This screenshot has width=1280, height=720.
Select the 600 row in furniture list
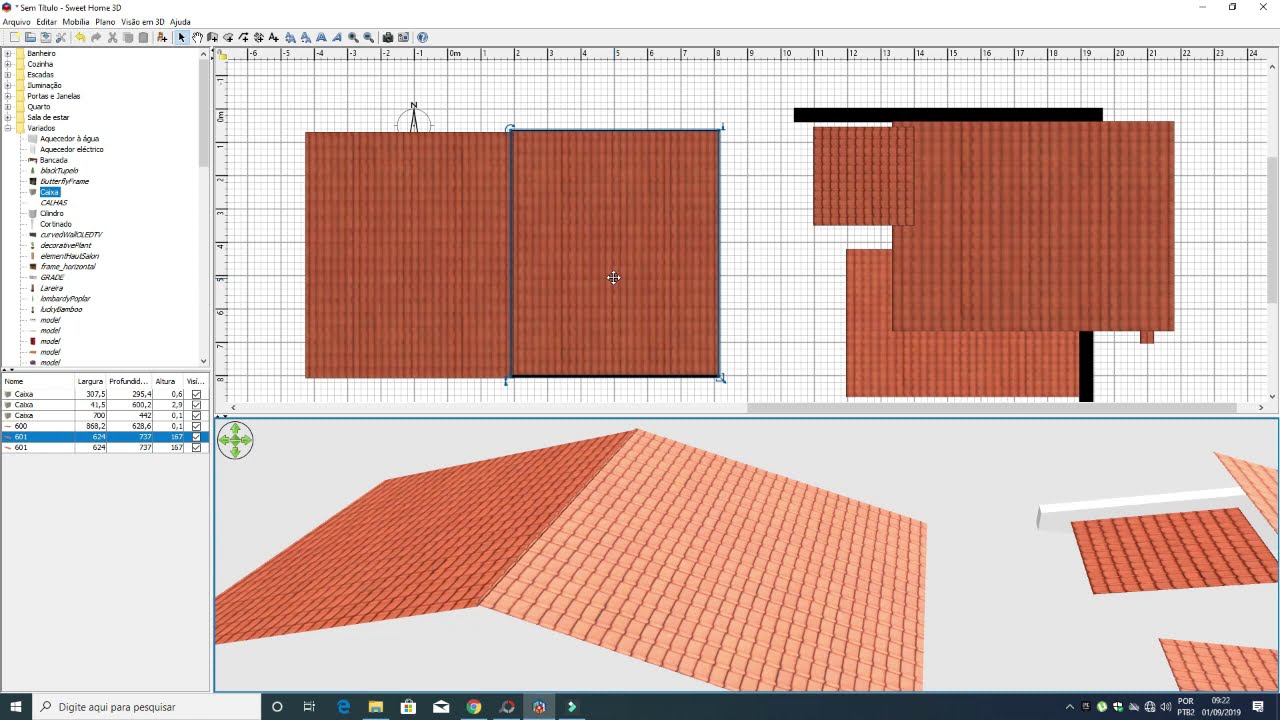tap(105, 426)
